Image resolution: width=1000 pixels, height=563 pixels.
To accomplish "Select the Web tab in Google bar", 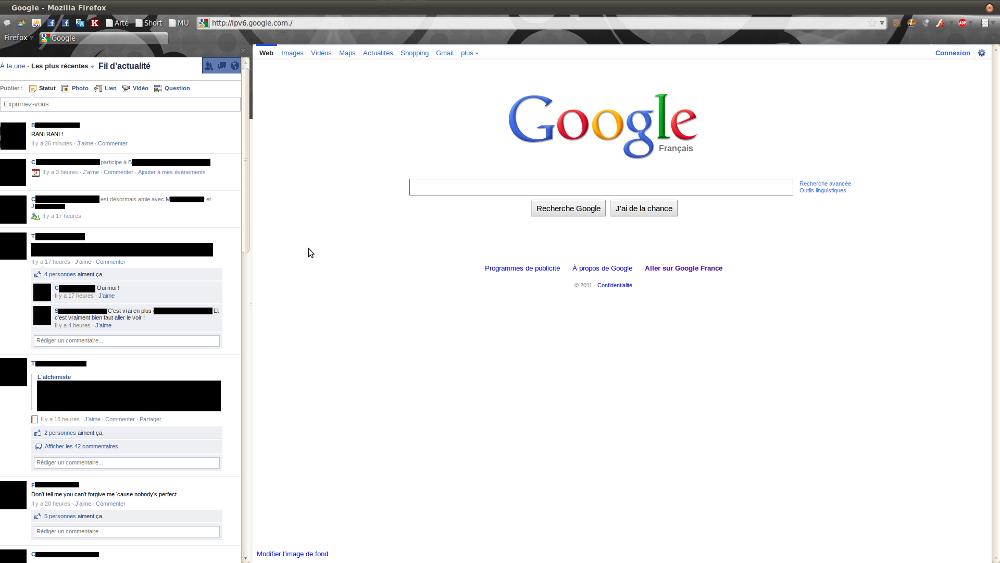I will [266, 53].
